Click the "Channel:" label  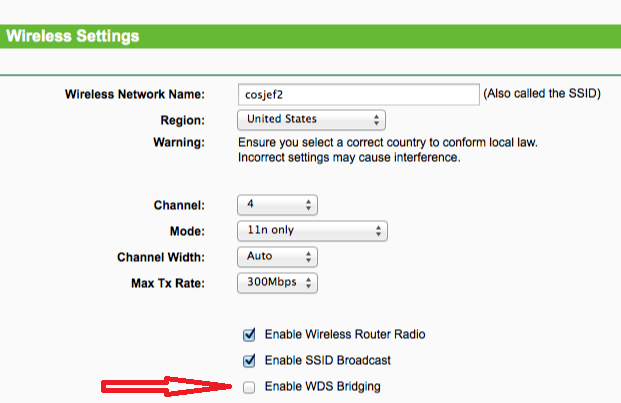(x=178, y=205)
